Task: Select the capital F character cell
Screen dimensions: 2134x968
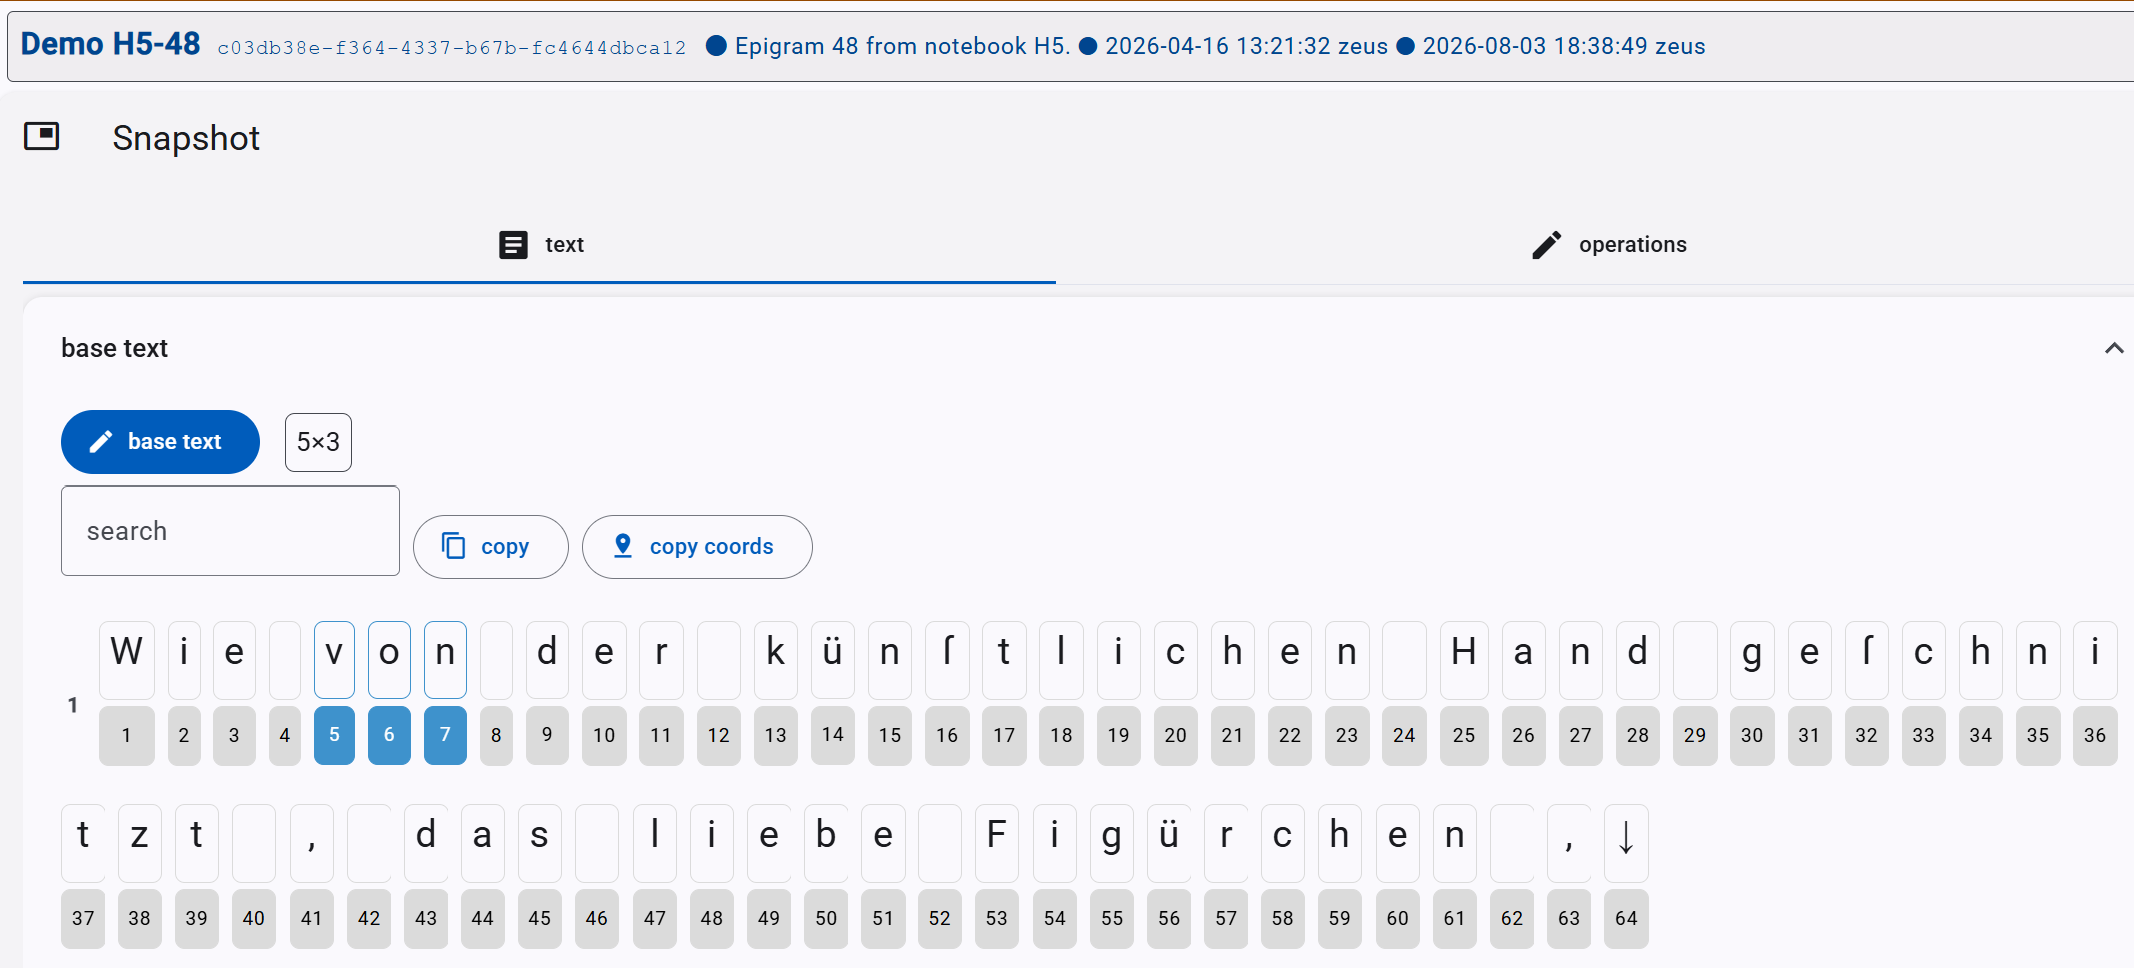Action: (996, 843)
